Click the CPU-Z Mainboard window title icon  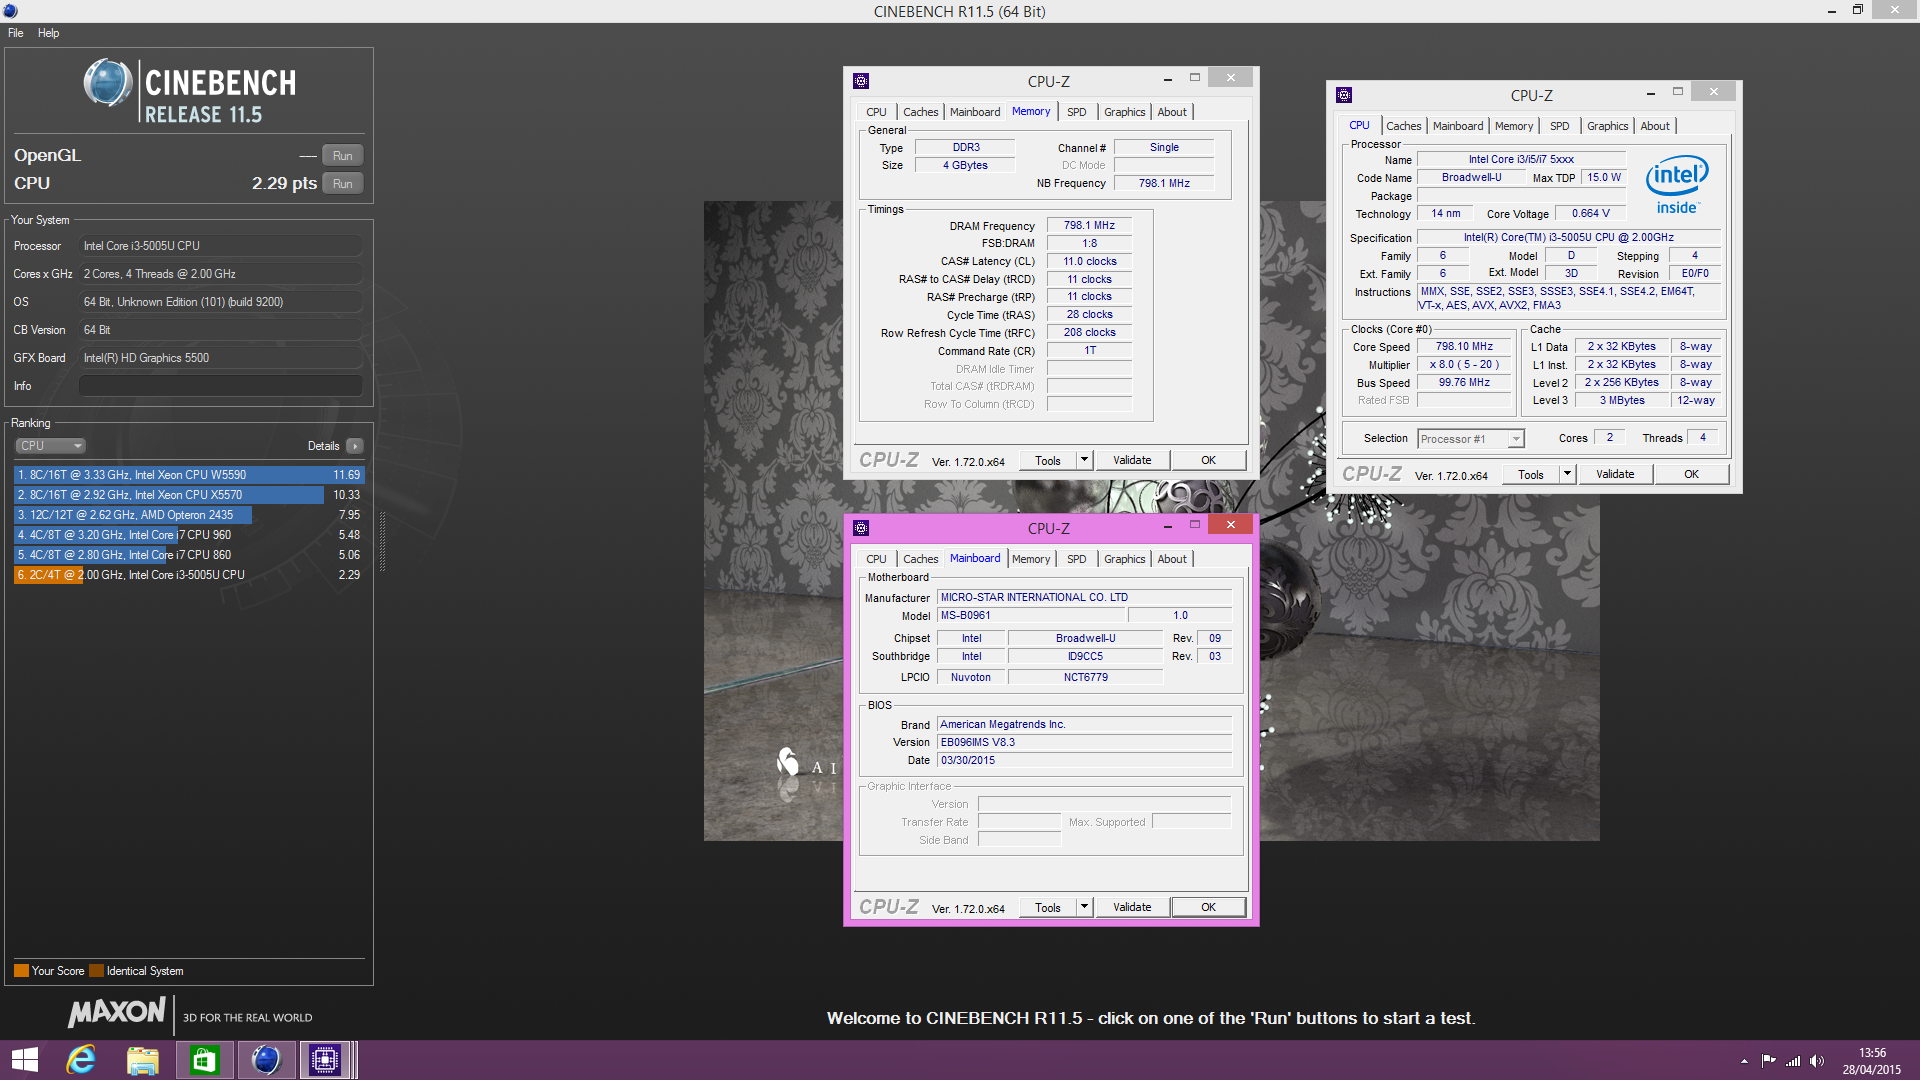(861, 528)
